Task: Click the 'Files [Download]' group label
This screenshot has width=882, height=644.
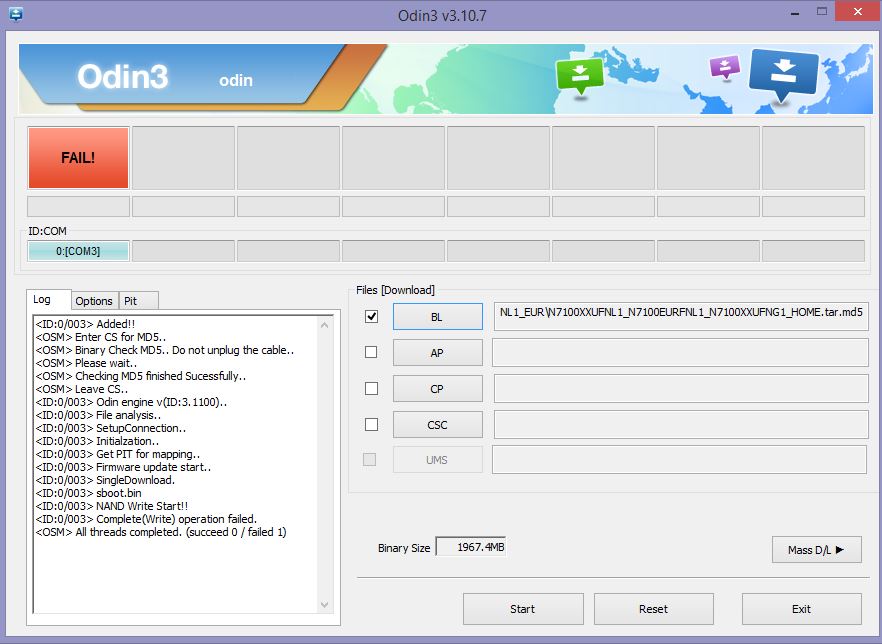Action: pos(395,290)
